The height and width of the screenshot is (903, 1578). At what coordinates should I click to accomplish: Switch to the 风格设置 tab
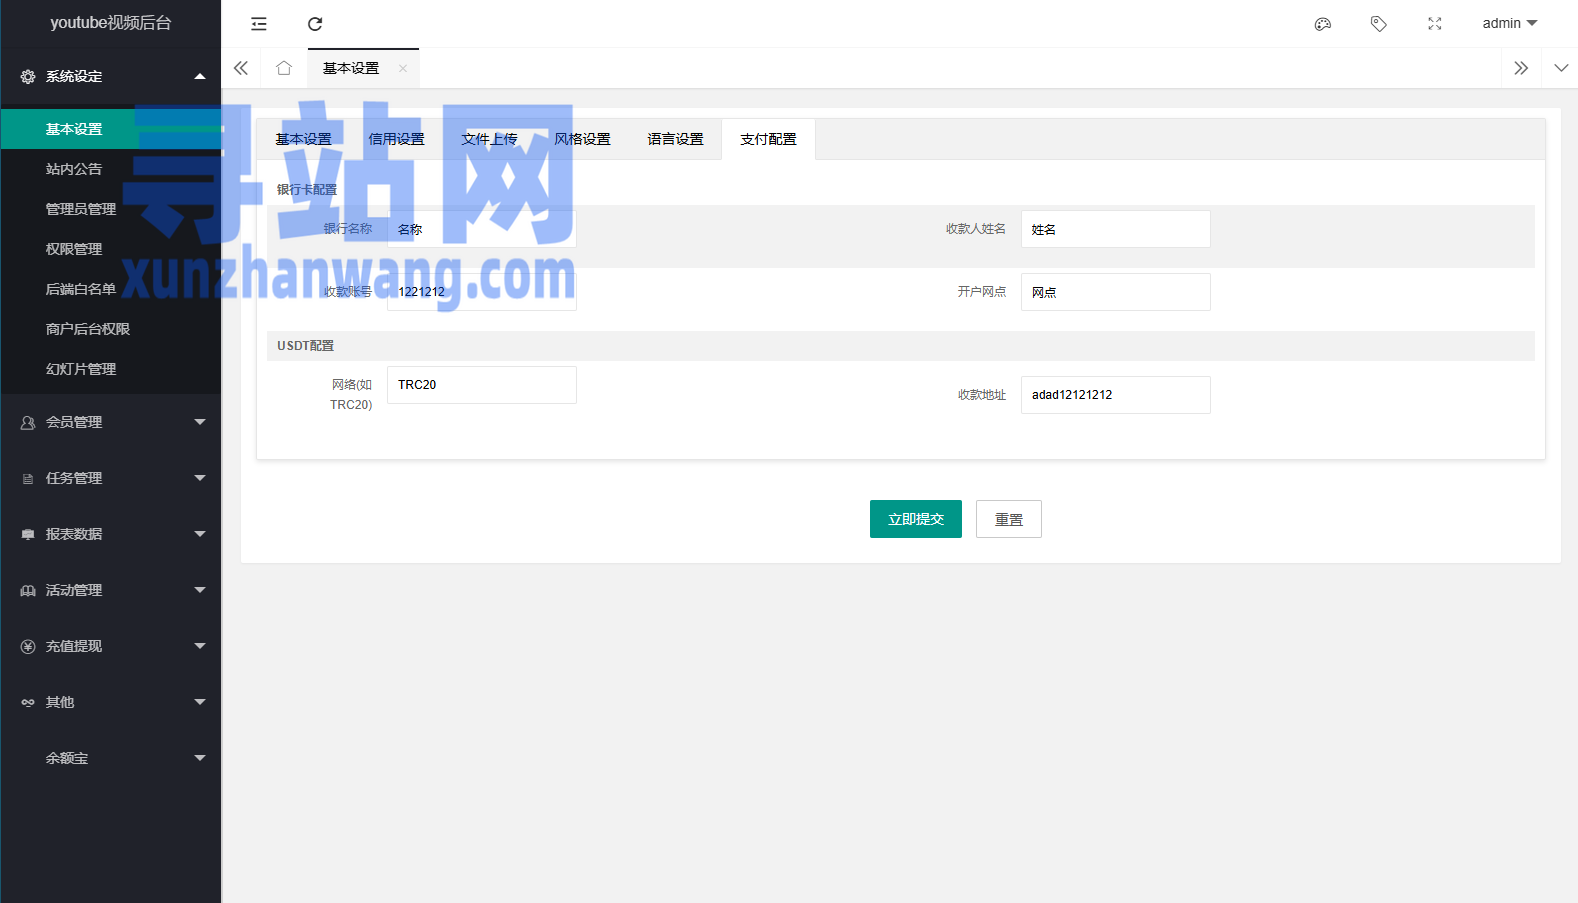(x=582, y=139)
